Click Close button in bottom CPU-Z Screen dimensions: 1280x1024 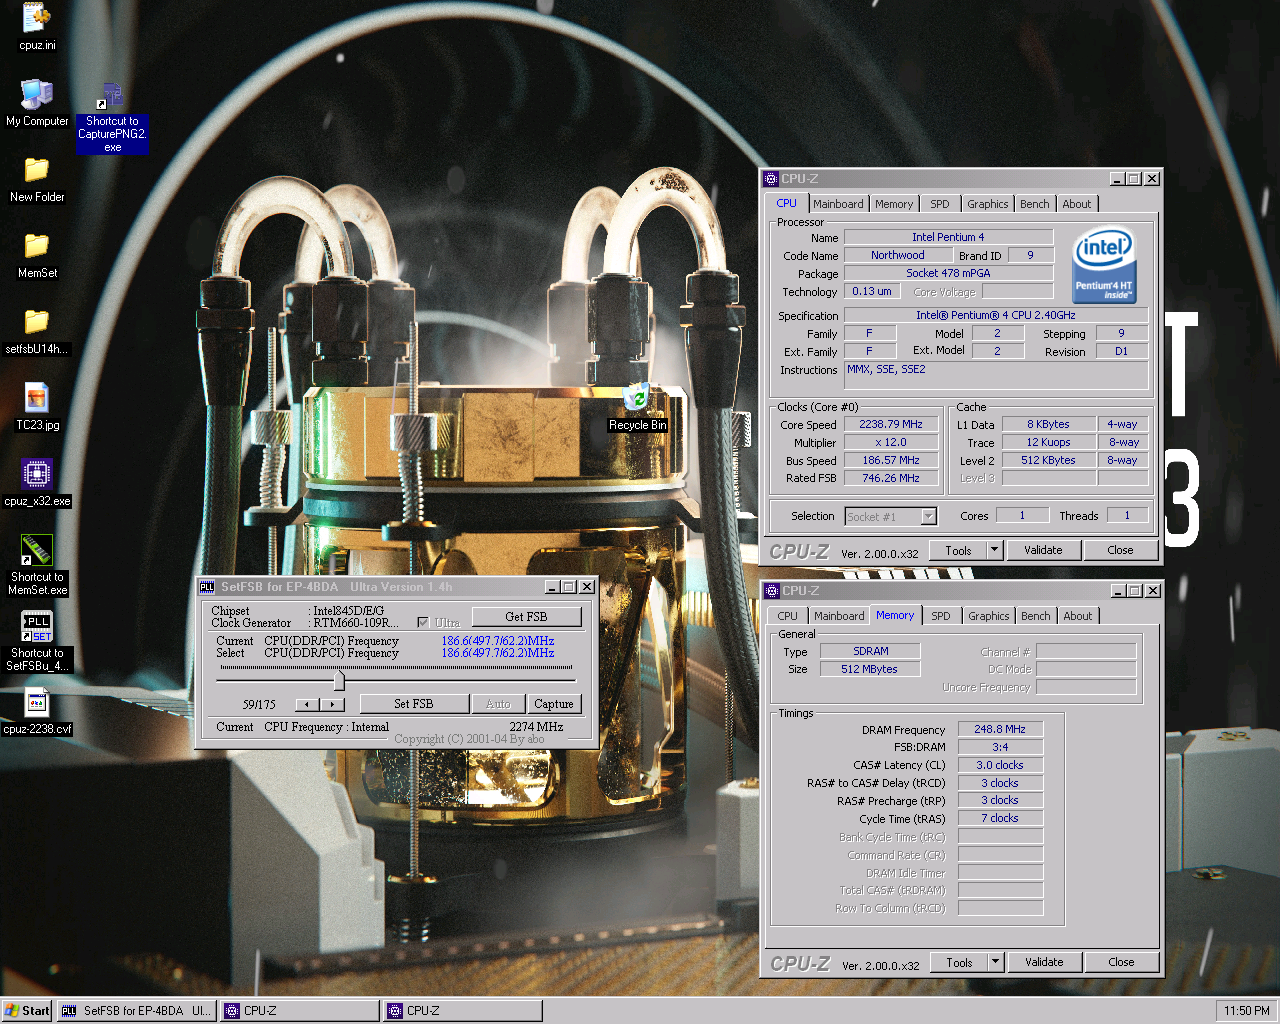[1121, 962]
